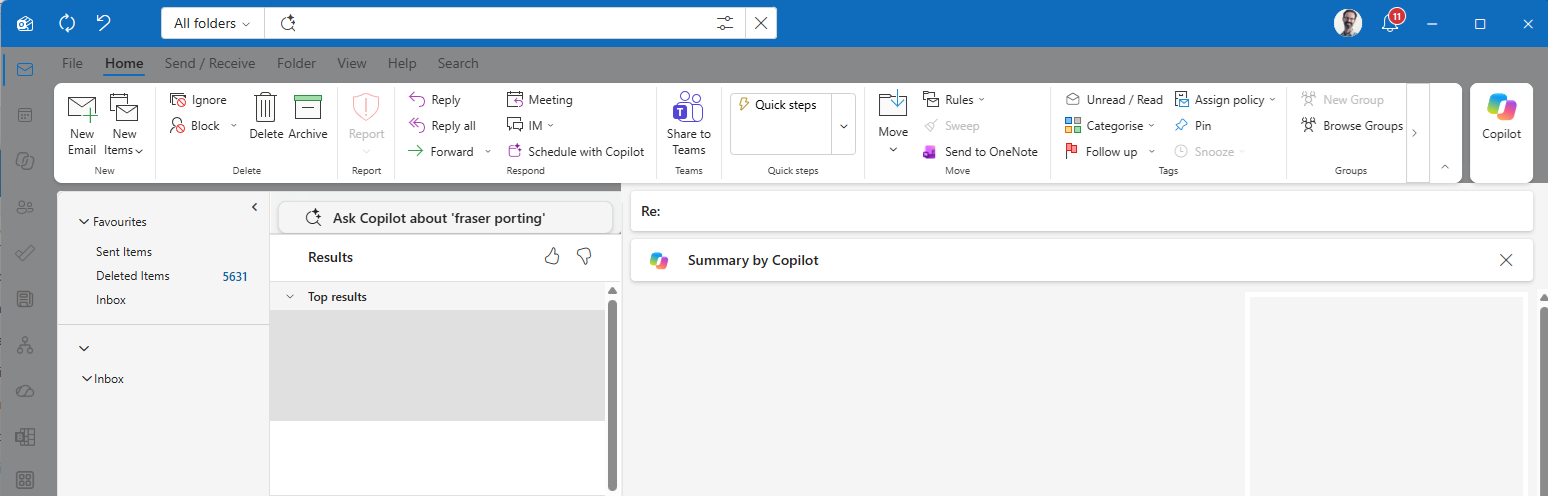Open the More apps sidebar icon
The width and height of the screenshot is (1548, 496).
25,481
